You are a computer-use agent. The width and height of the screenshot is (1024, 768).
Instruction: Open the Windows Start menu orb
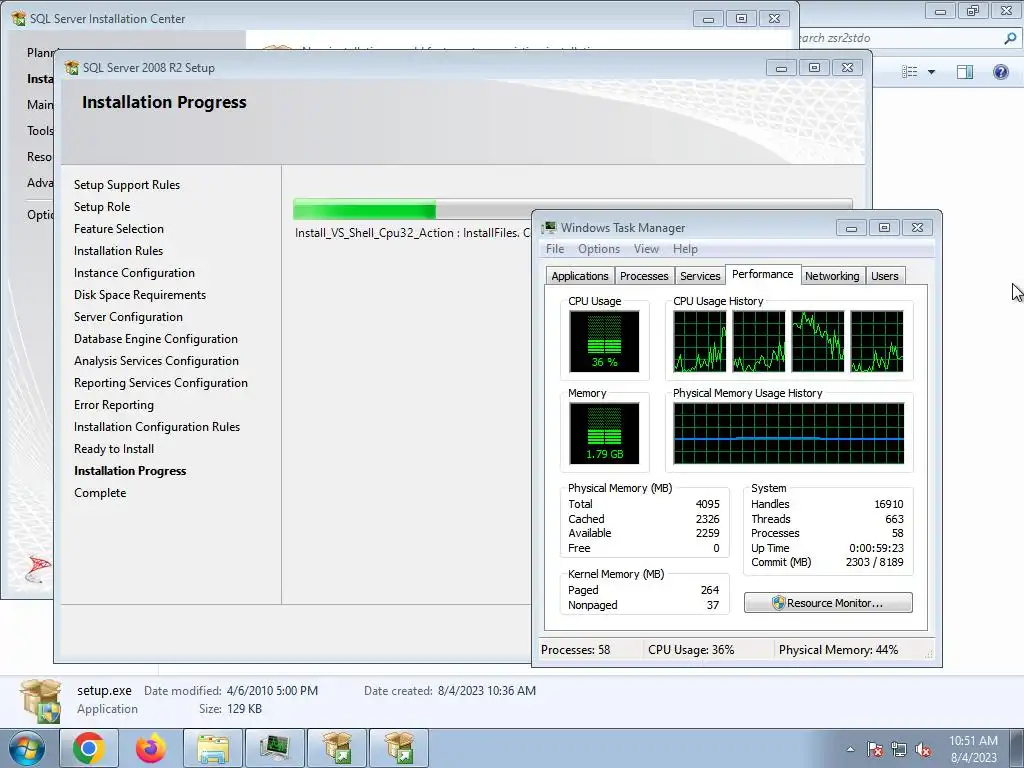pyautogui.click(x=27, y=748)
